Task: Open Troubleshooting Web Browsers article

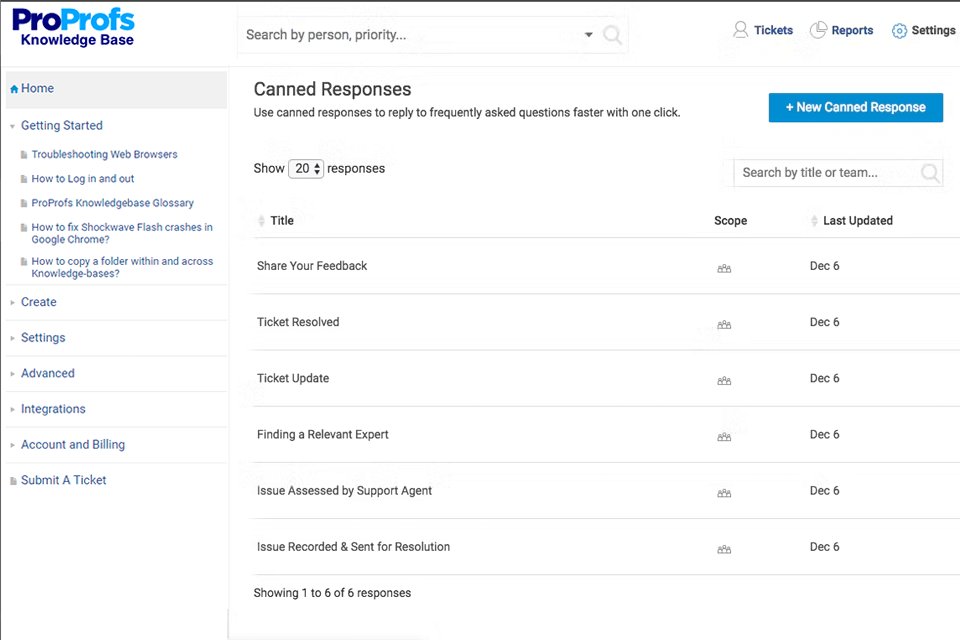Action: click(105, 154)
